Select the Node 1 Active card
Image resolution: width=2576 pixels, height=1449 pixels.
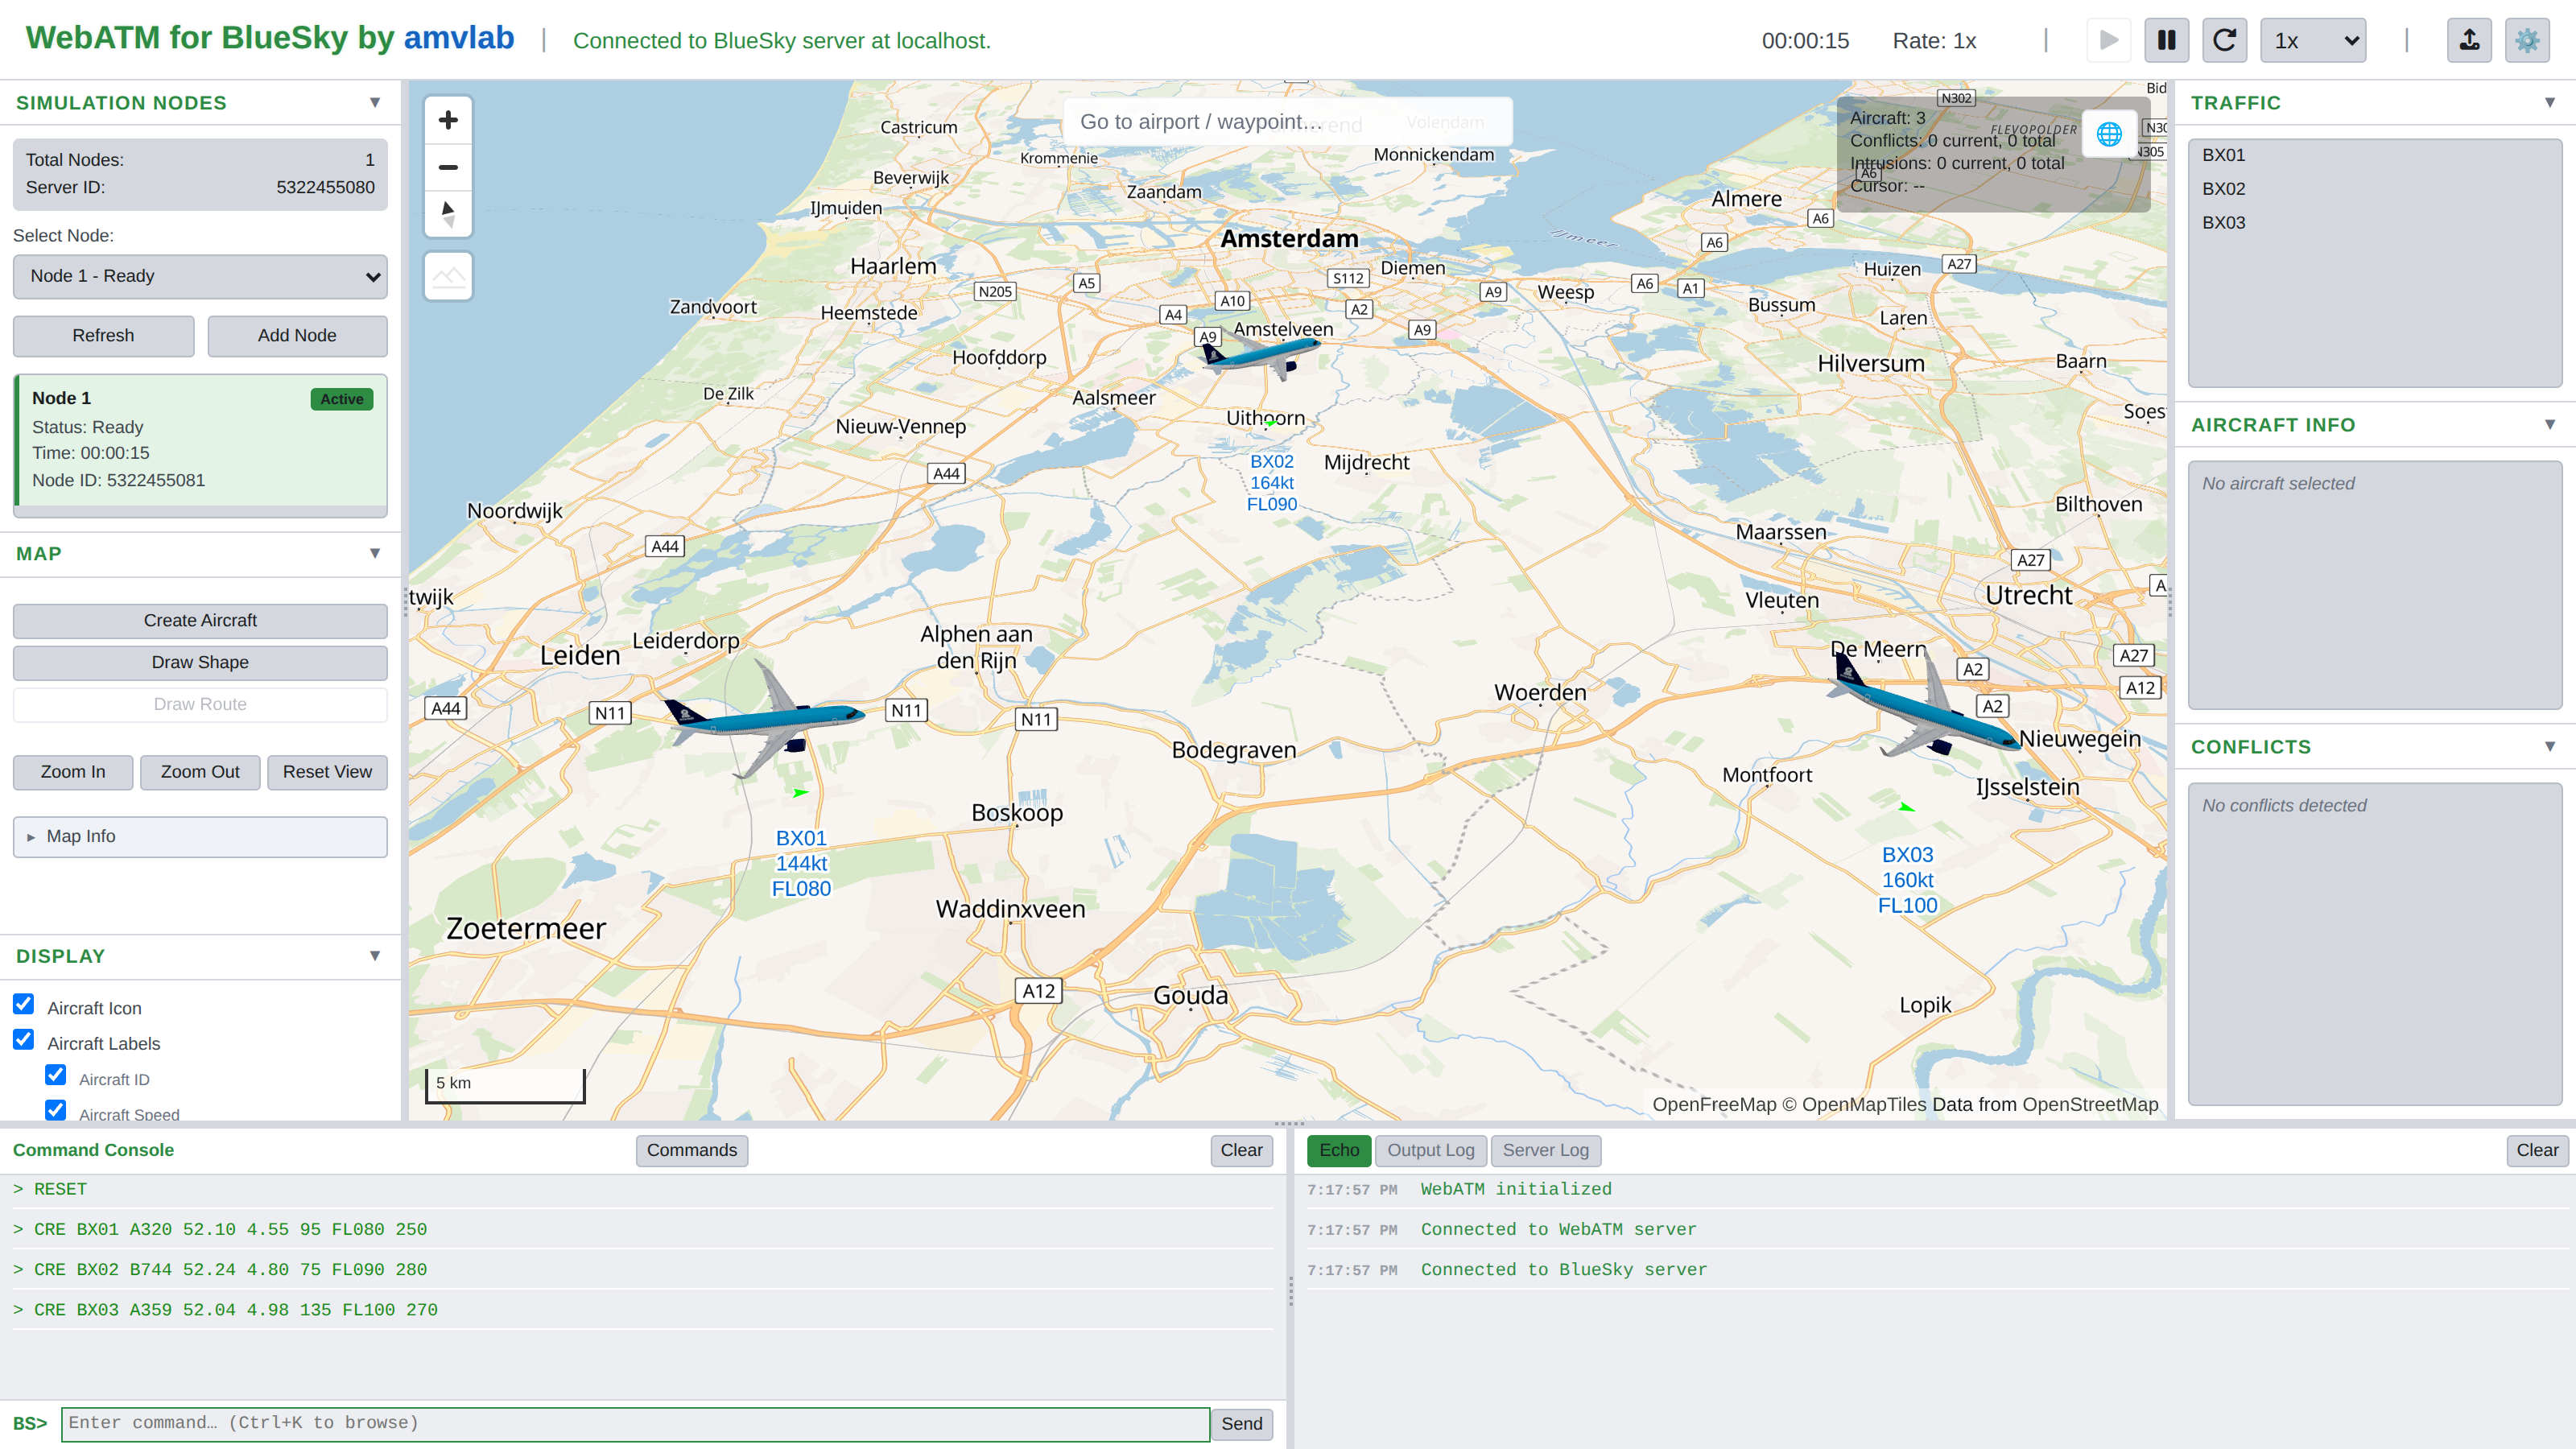click(200, 441)
